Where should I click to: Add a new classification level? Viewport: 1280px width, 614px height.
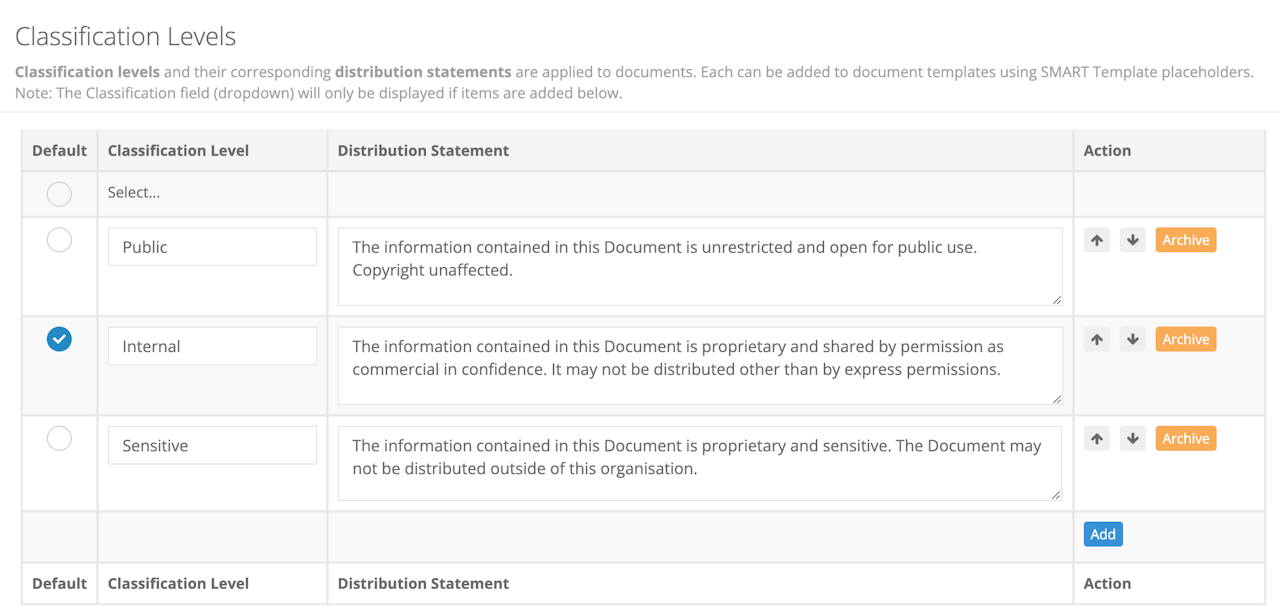point(1103,534)
